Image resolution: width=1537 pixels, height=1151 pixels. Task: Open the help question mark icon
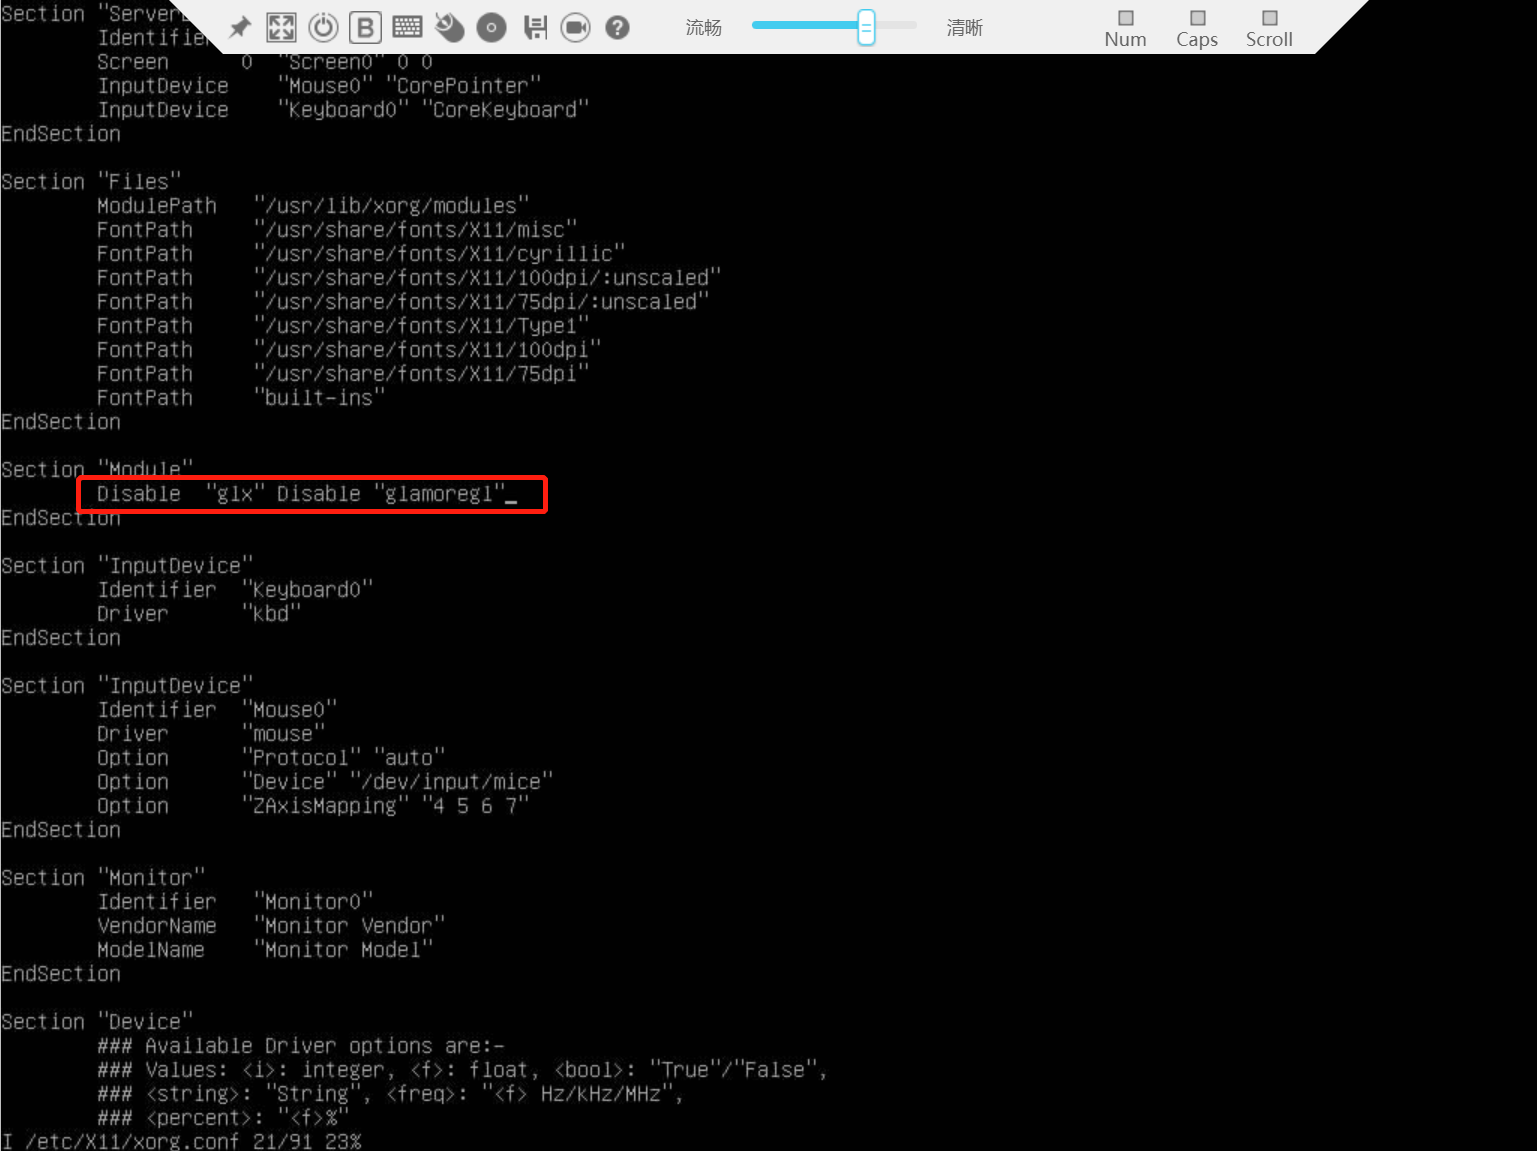click(x=617, y=27)
